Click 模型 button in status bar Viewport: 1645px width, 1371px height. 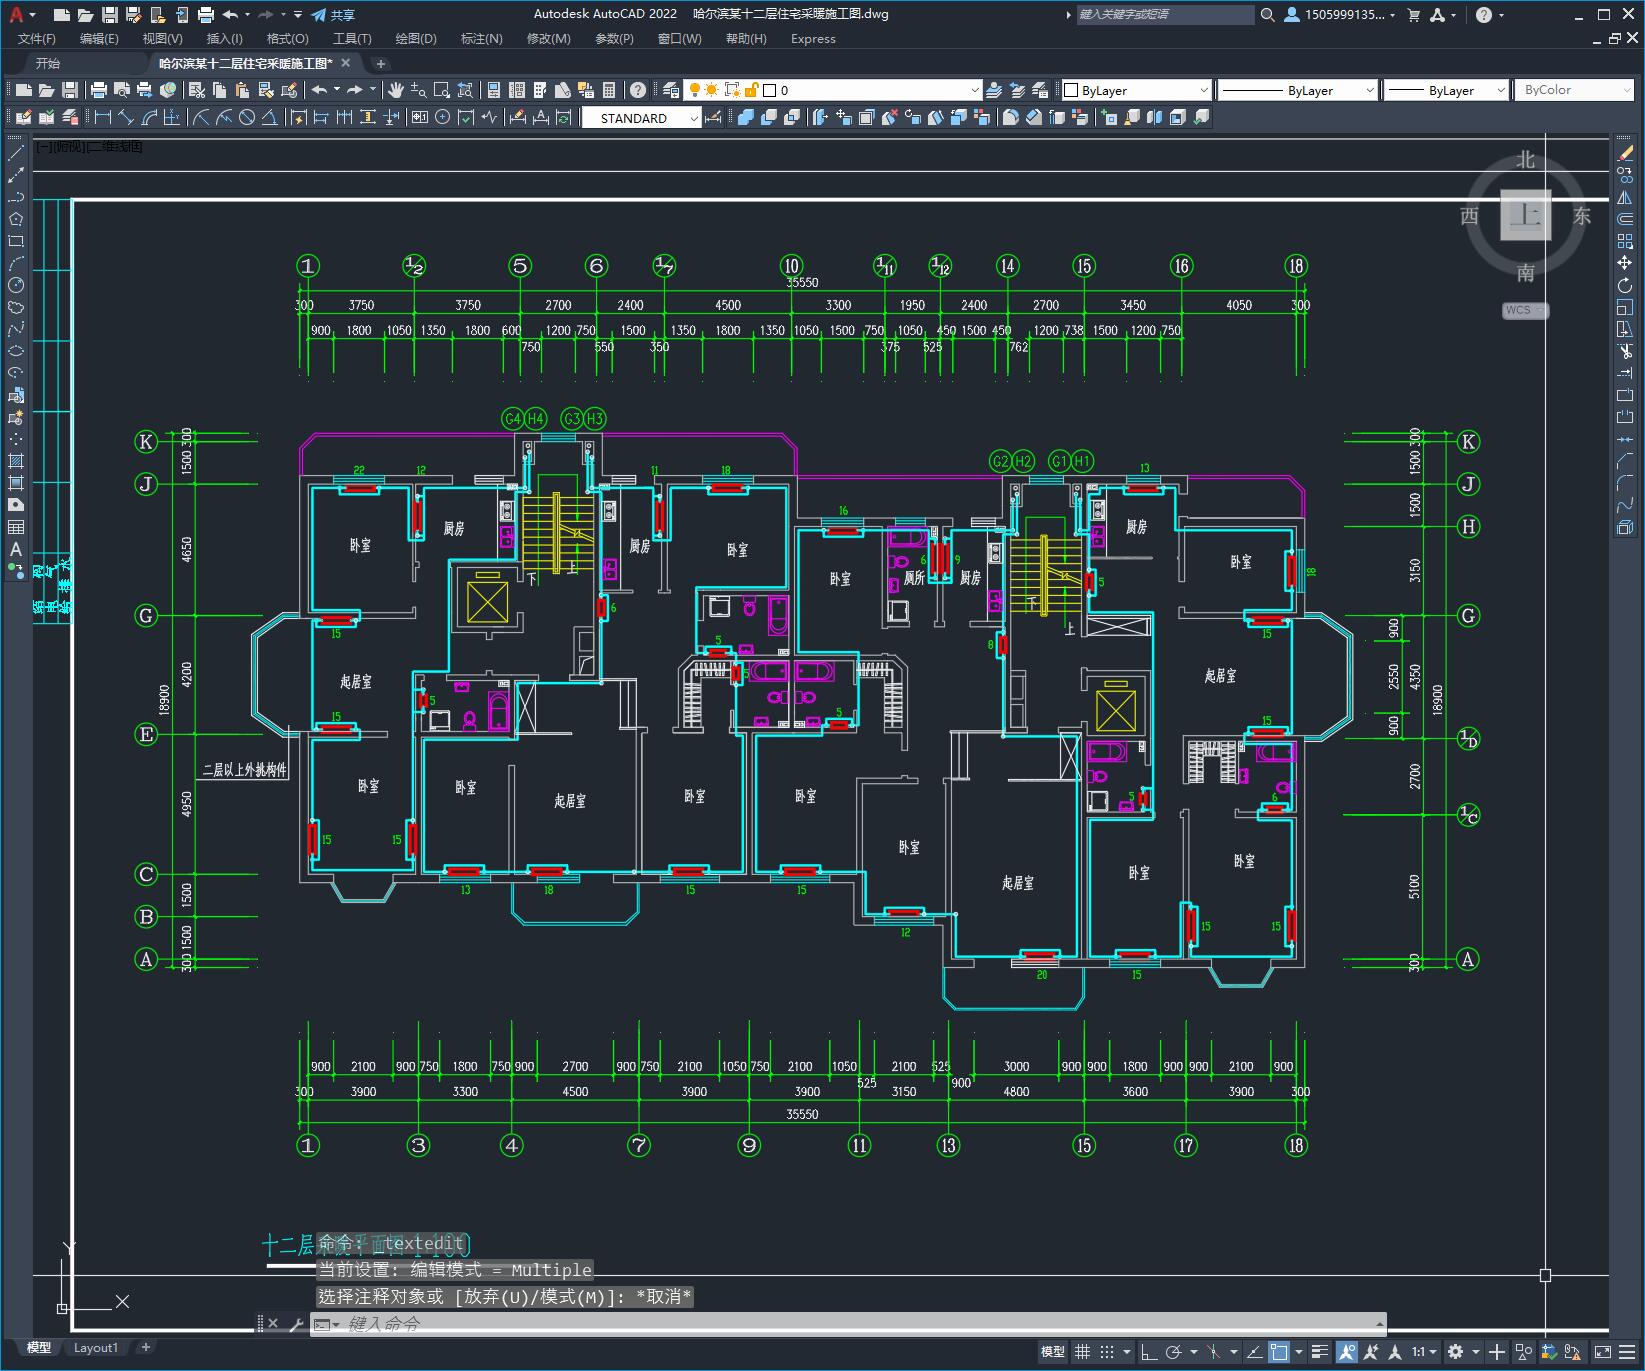[1052, 1352]
